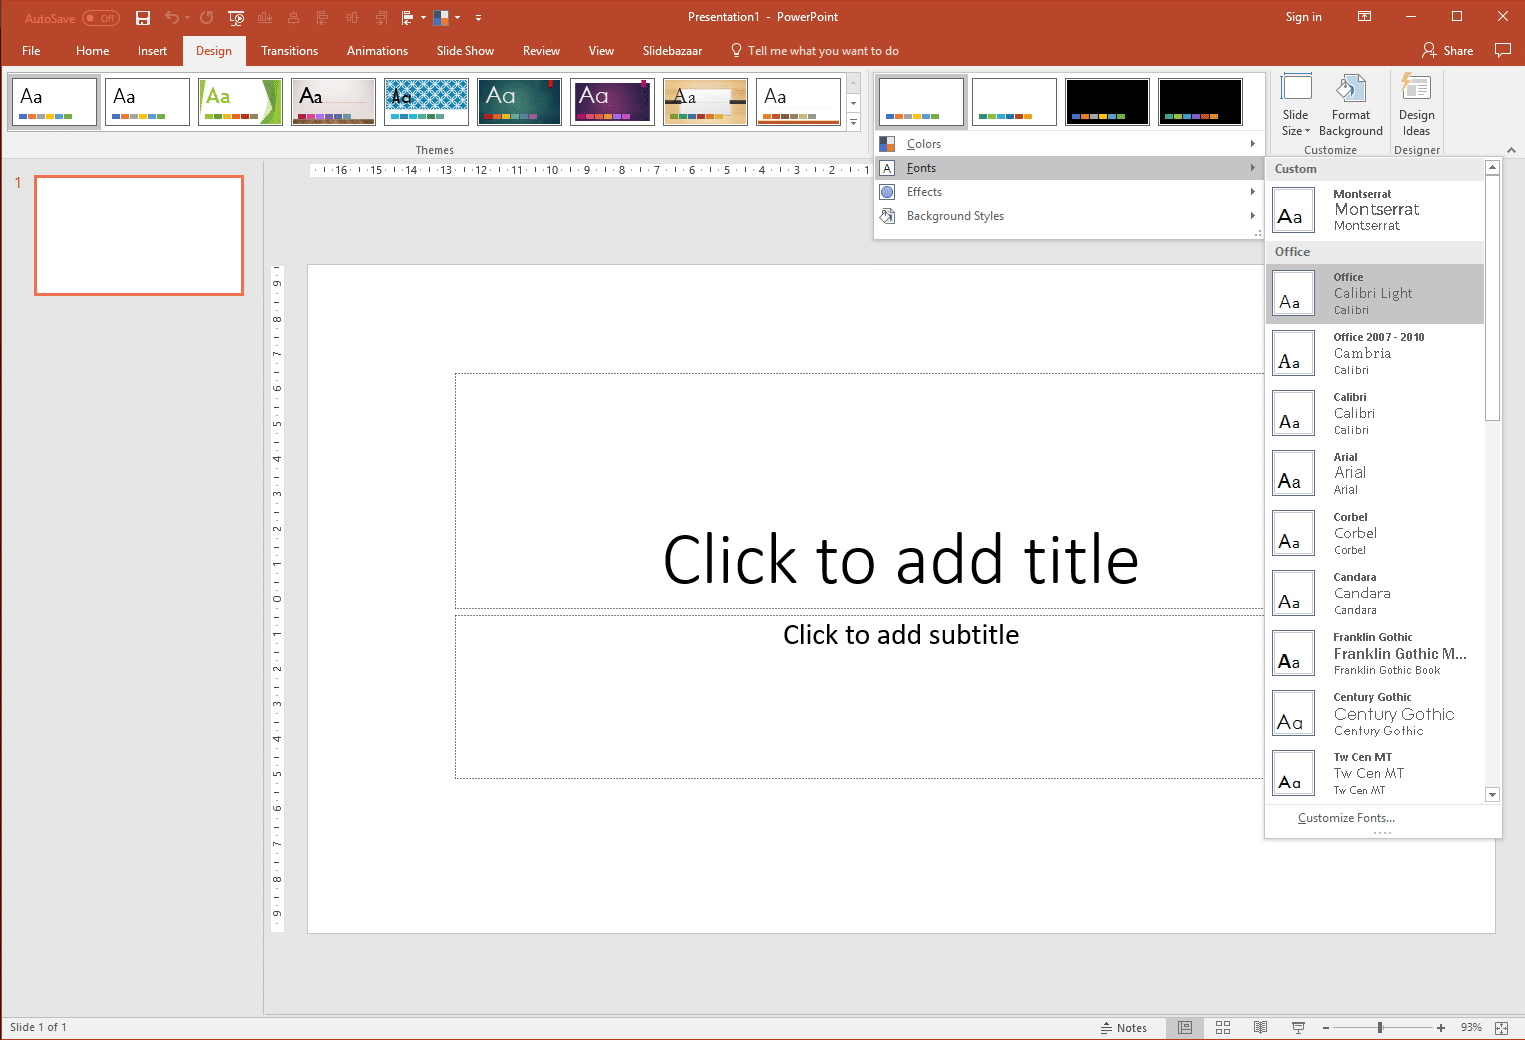The height and width of the screenshot is (1040, 1525).
Task: Open Reading View from status bar
Action: tap(1260, 1027)
